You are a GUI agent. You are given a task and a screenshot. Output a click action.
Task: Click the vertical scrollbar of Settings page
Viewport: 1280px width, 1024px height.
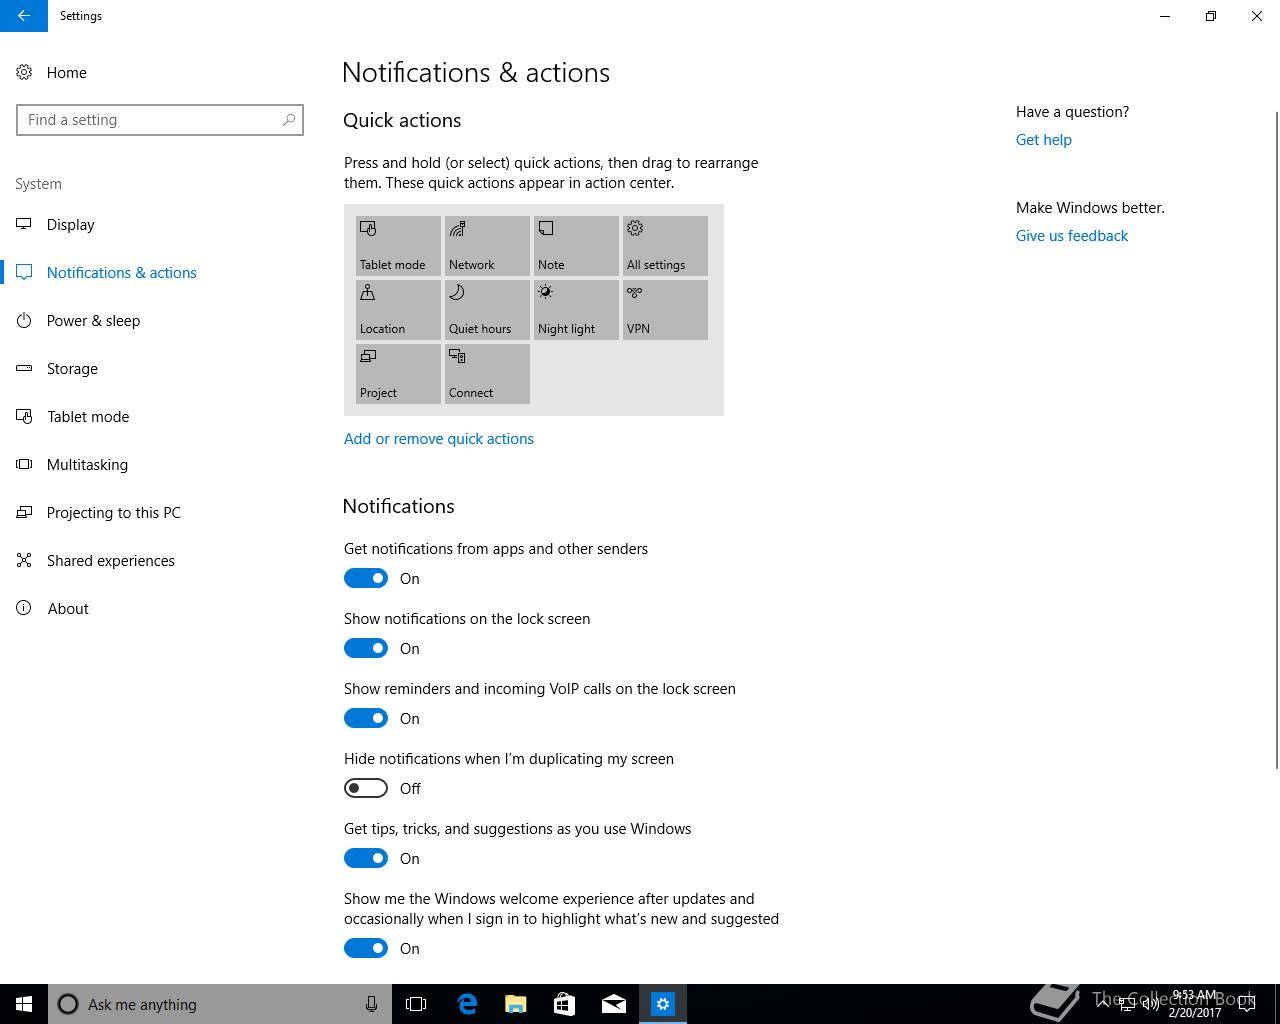(x=1276, y=440)
